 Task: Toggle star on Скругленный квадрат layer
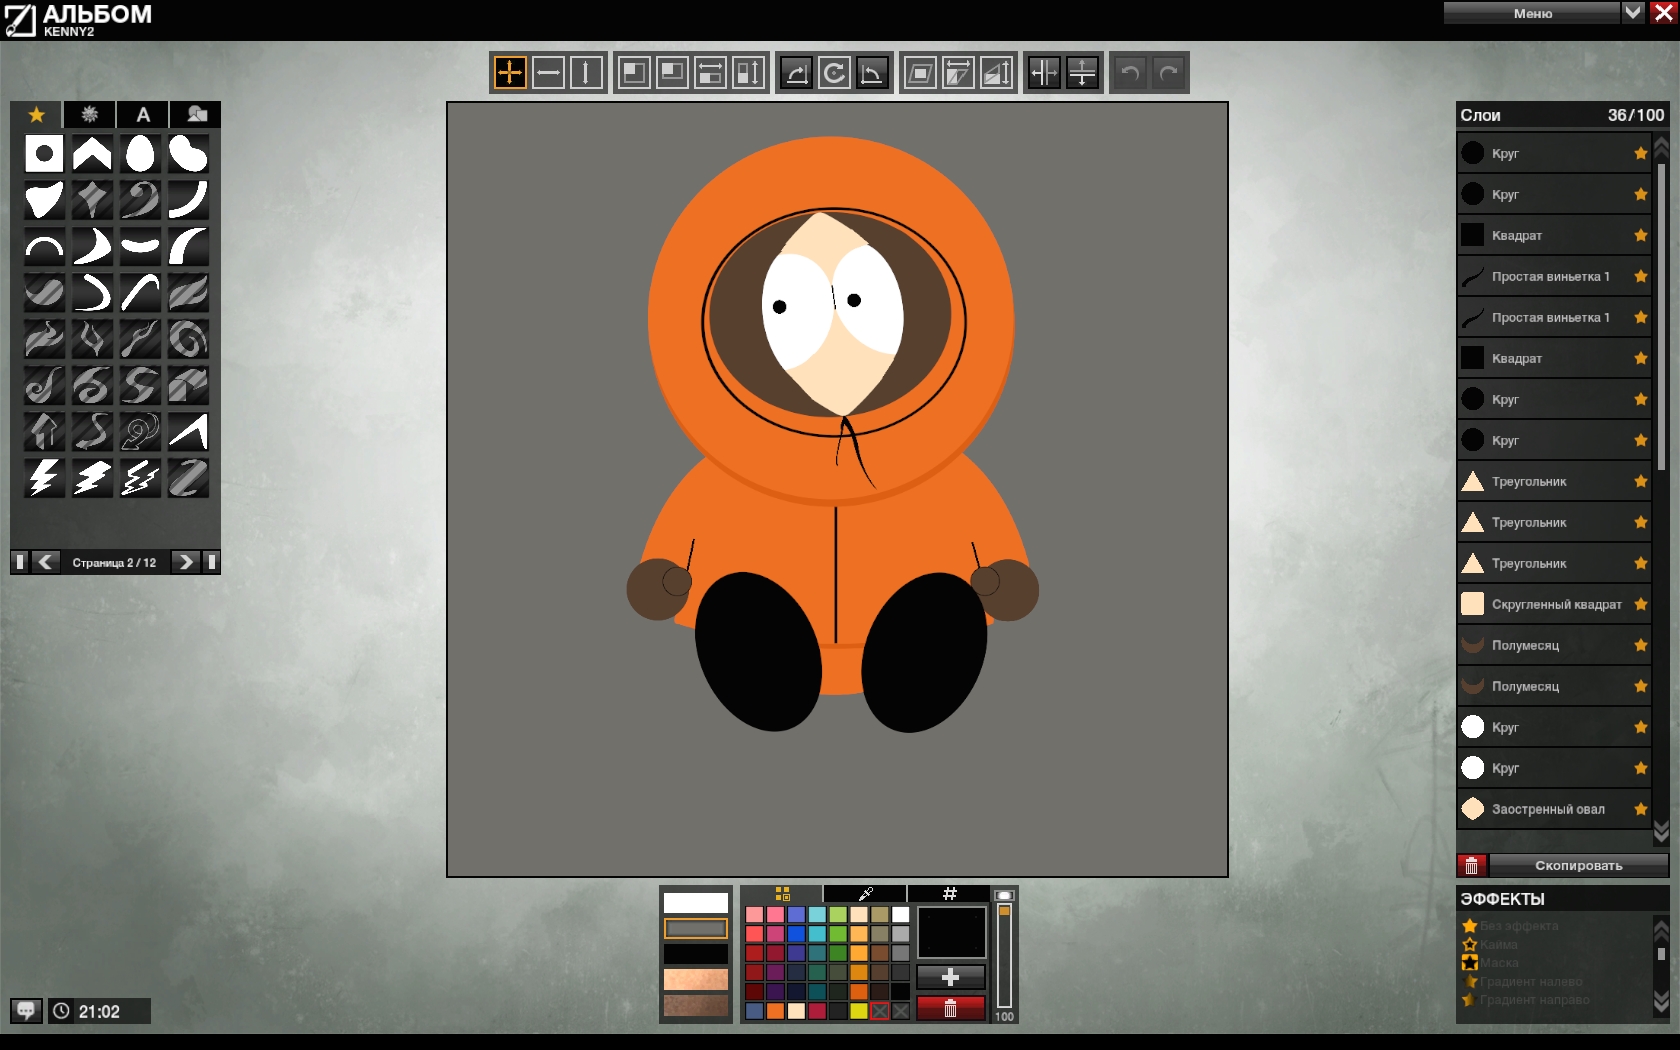[1640, 604]
